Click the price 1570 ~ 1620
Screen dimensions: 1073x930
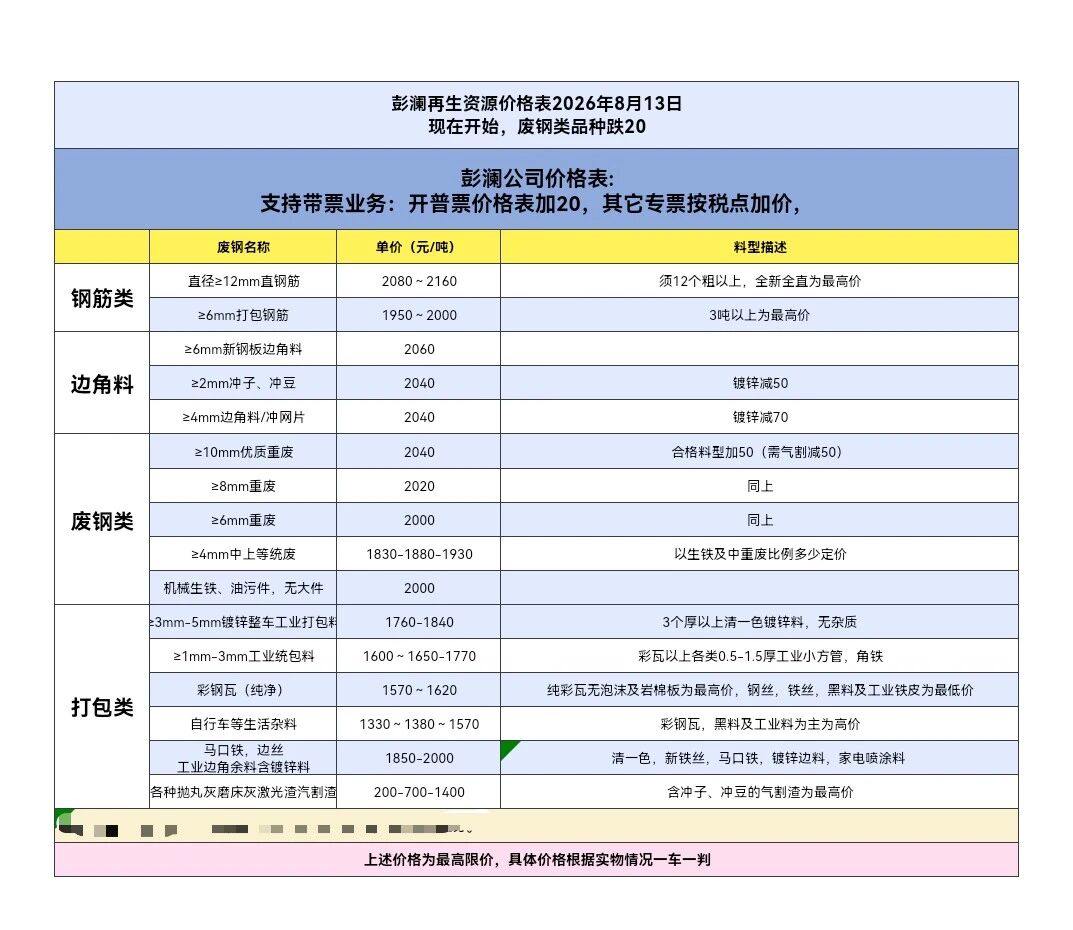click(418, 690)
